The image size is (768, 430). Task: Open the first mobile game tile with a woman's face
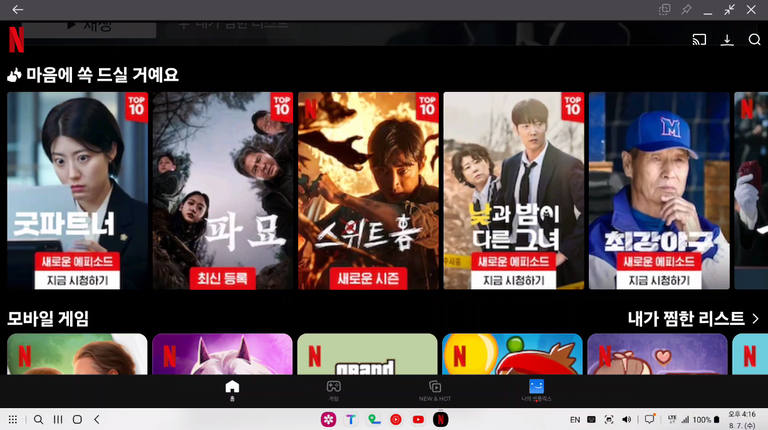pos(77,354)
